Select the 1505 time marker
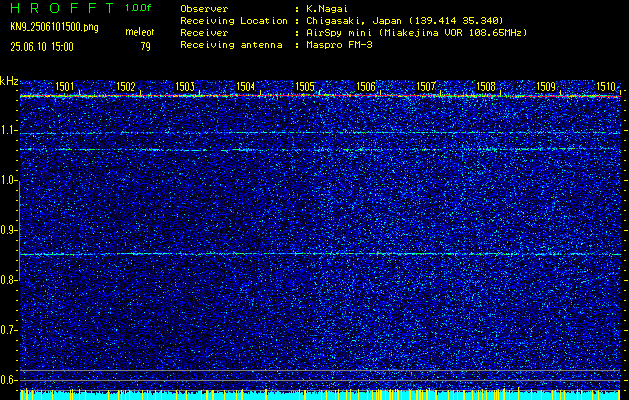 click(x=305, y=87)
